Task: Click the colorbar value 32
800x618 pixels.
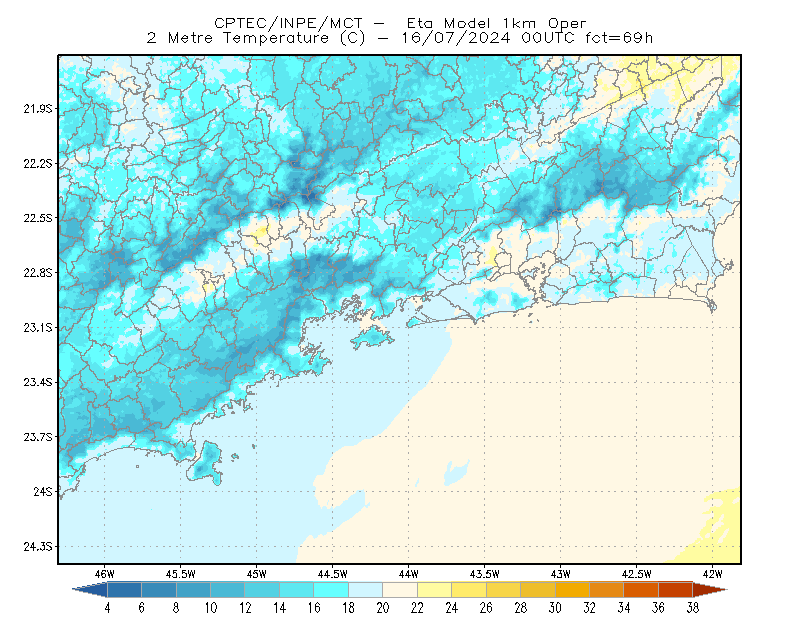Action: 589,608
